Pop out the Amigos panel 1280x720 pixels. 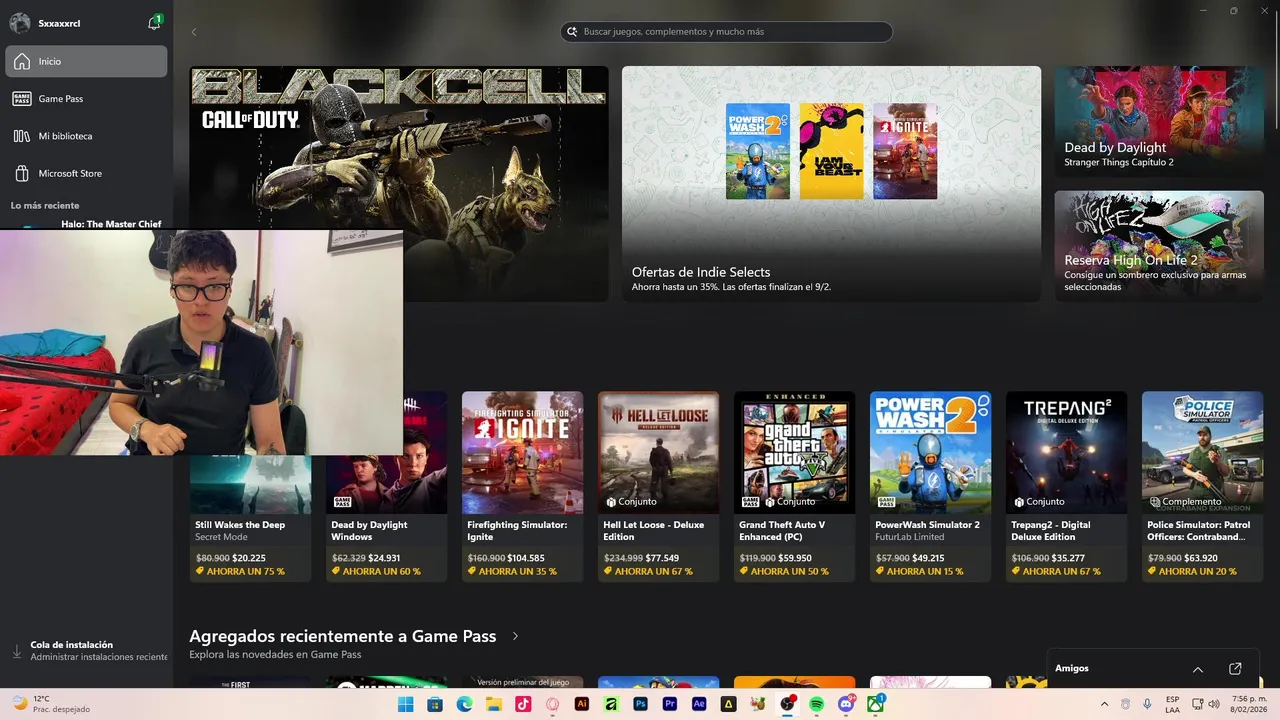pyautogui.click(x=1235, y=669)
